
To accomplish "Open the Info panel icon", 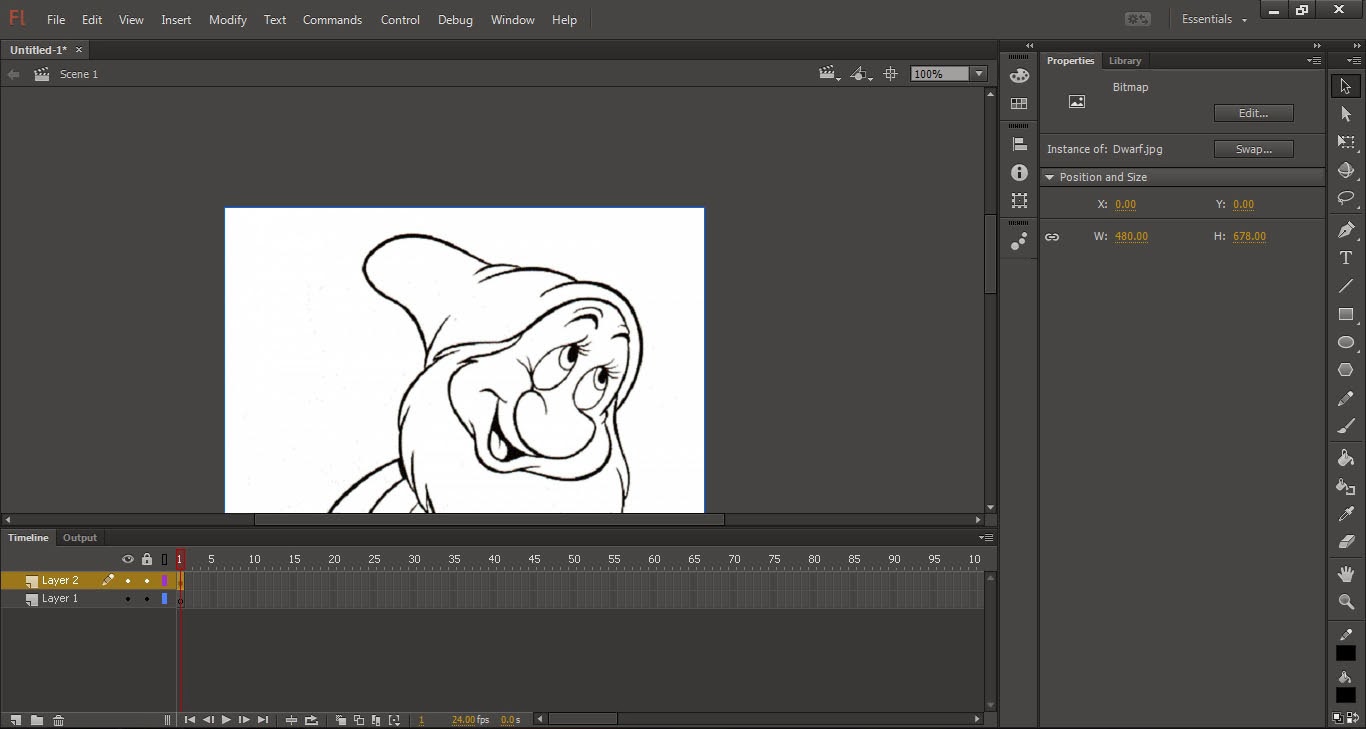I will (1019, 173).
